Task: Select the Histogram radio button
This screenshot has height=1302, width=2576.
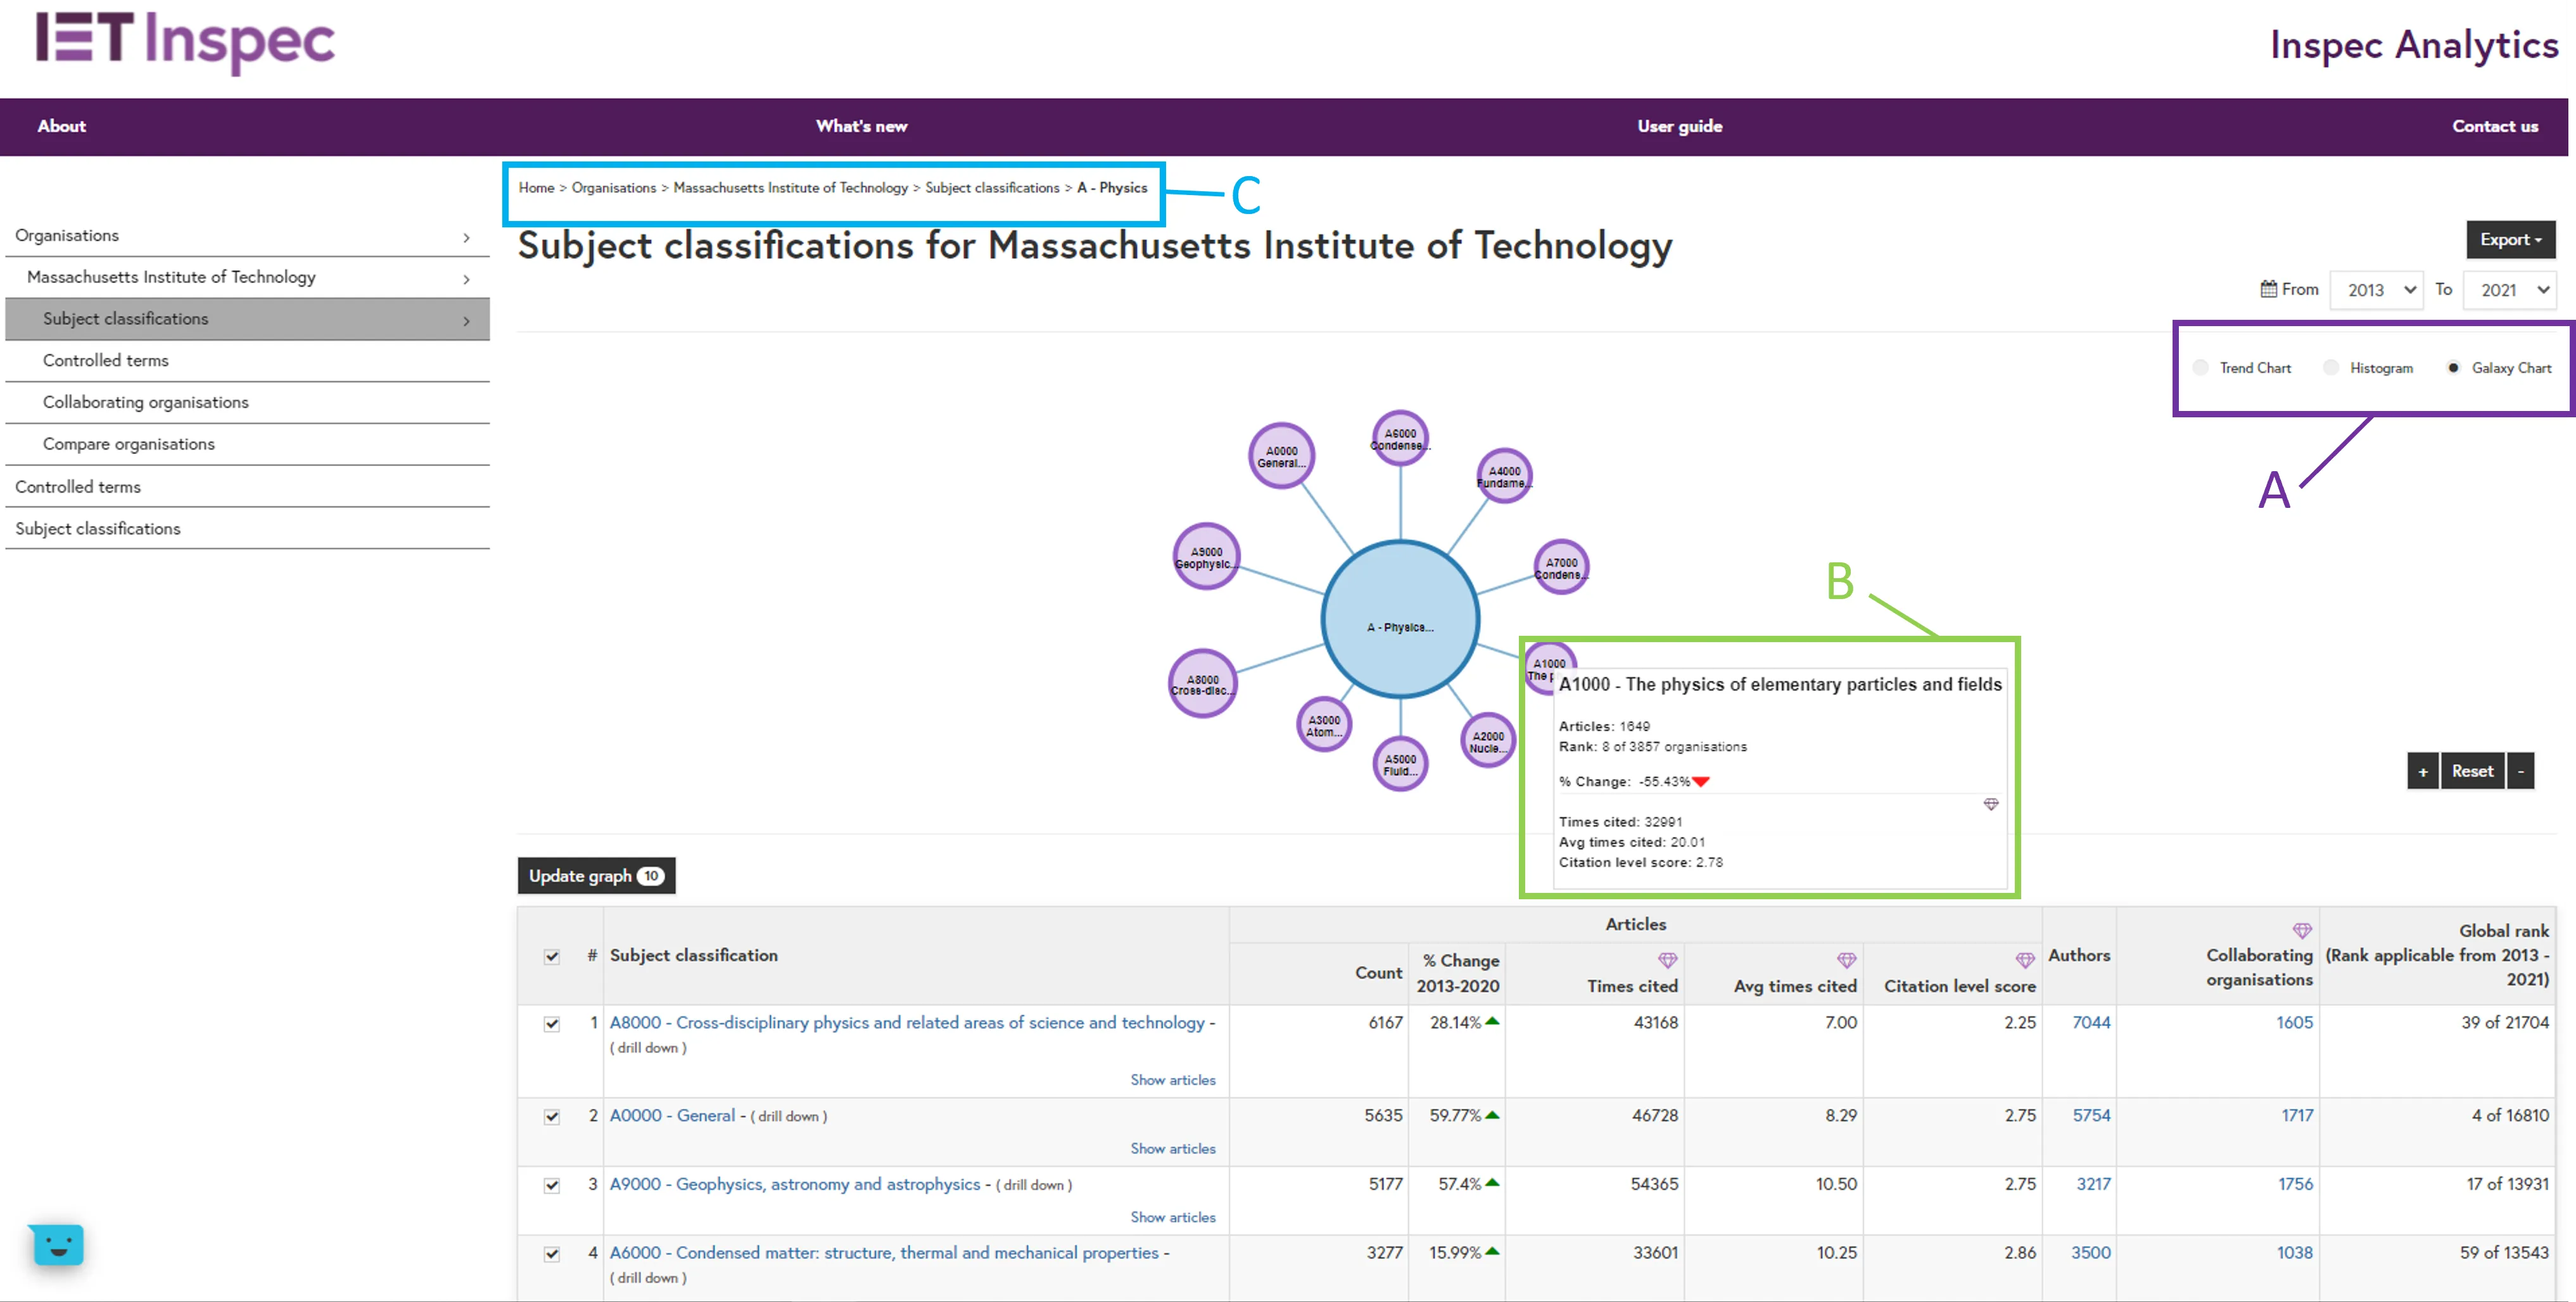Action: tap(2330, 368)
